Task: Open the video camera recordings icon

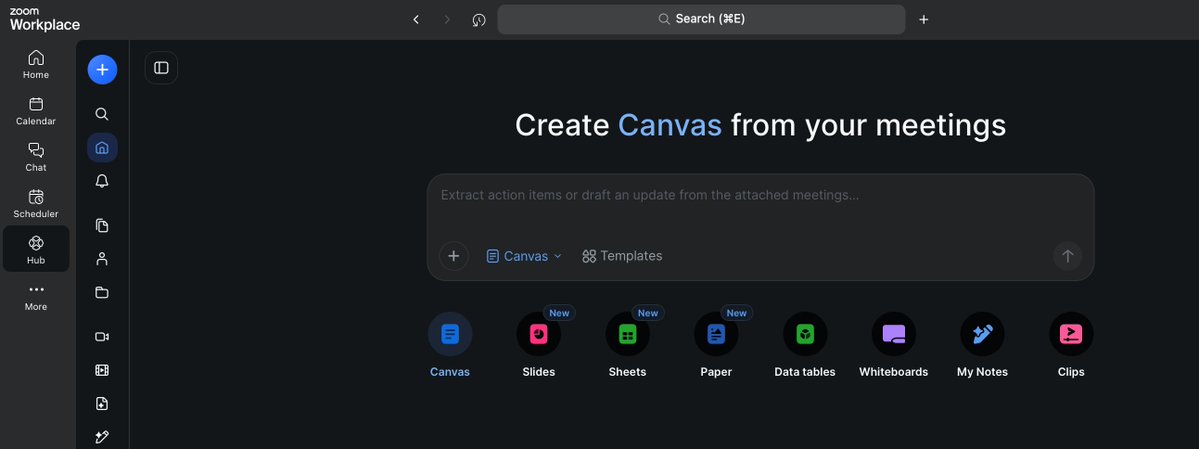Action: [x=102, y=337]
